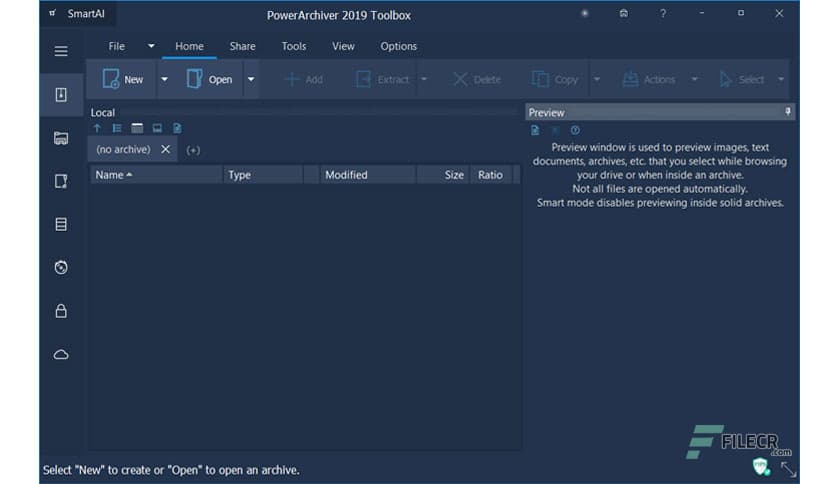Switch to the View ribbon tab
836x484 pixels.
(343, 46)
